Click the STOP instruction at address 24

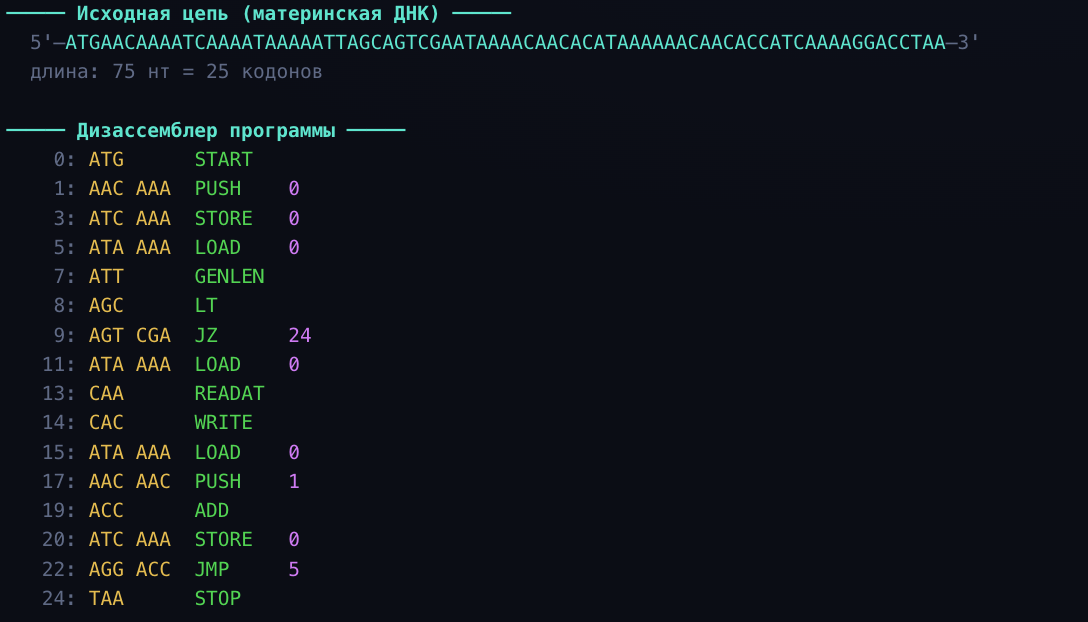point(218,599)
